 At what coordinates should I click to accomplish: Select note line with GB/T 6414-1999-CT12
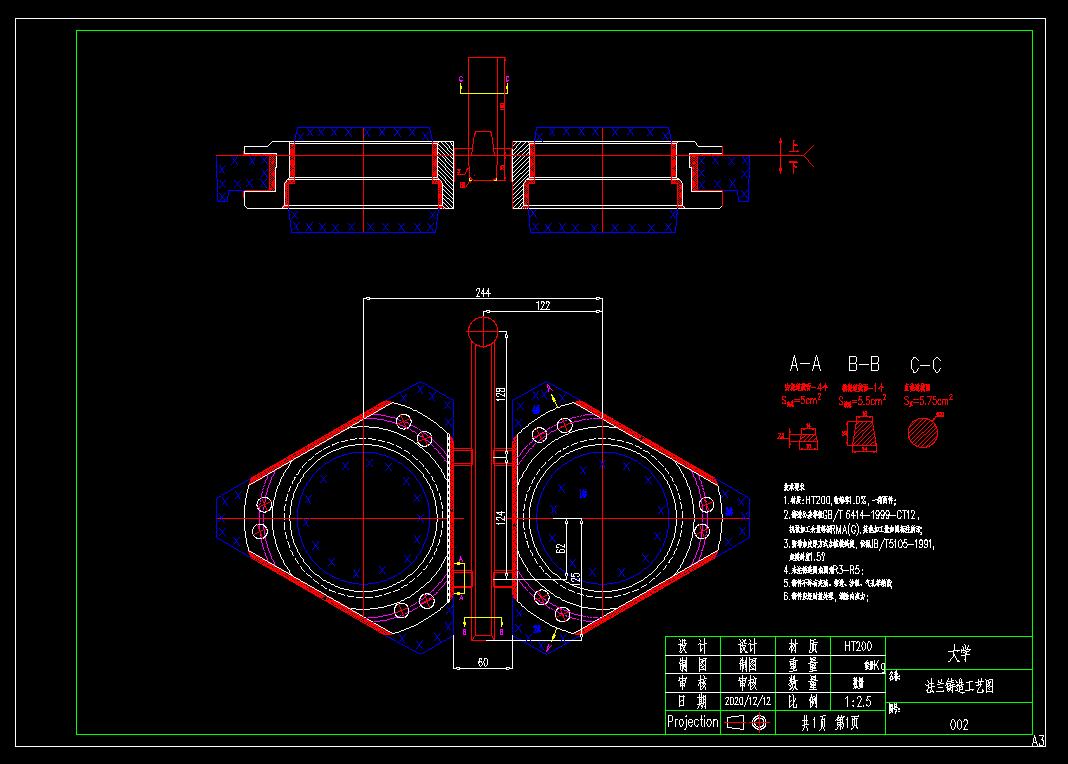(x=851, y=515)
